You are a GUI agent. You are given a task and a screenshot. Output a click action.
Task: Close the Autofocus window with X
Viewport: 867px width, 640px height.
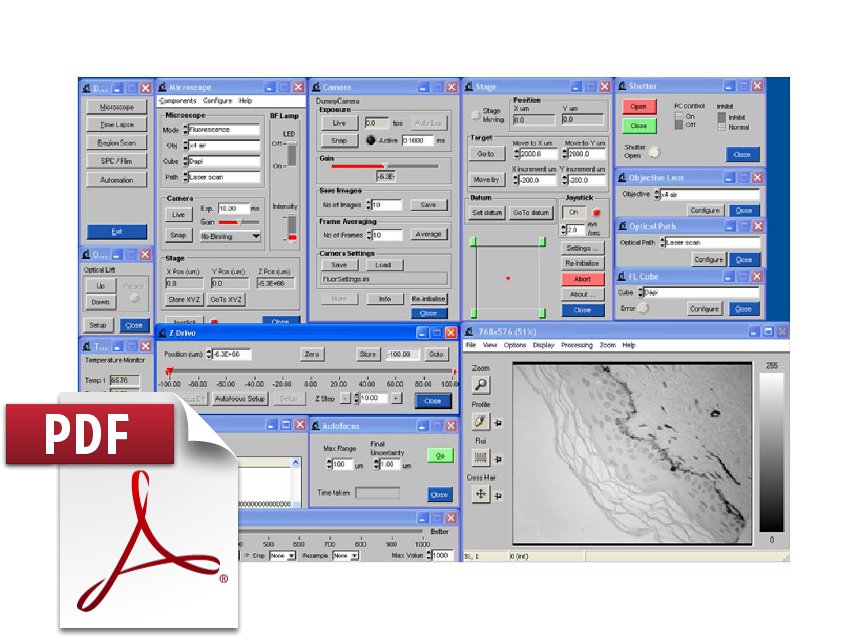(451, 425)
